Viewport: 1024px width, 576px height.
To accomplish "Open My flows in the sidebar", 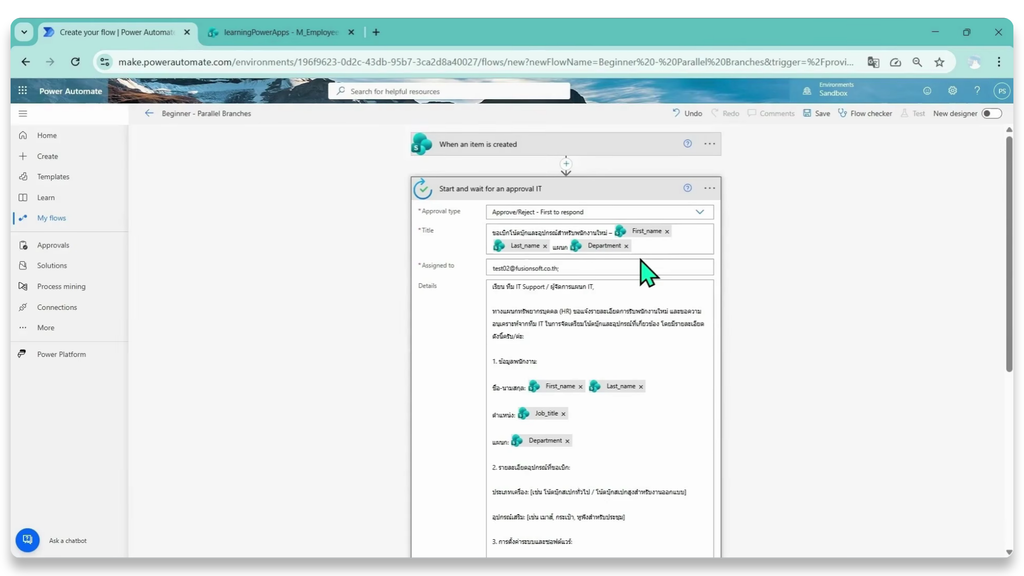I will [52, 218].
